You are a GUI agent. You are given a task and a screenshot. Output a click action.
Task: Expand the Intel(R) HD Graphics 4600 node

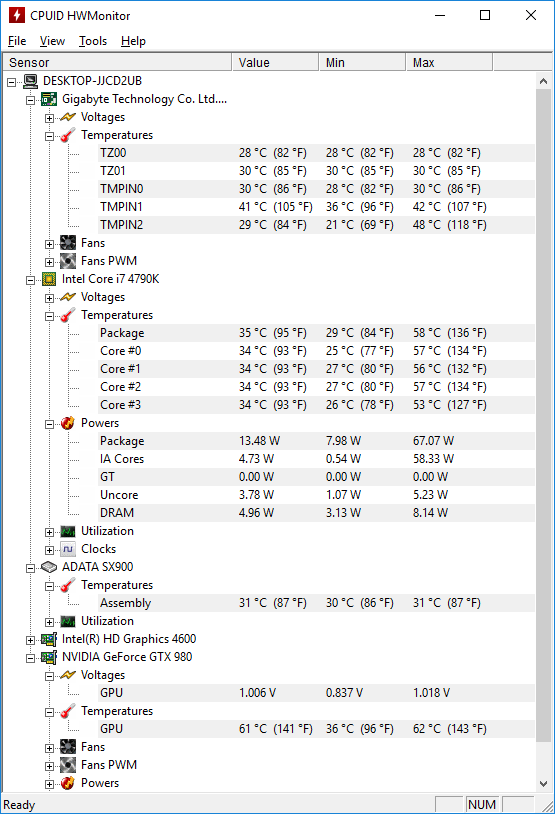tap(31, 640)
